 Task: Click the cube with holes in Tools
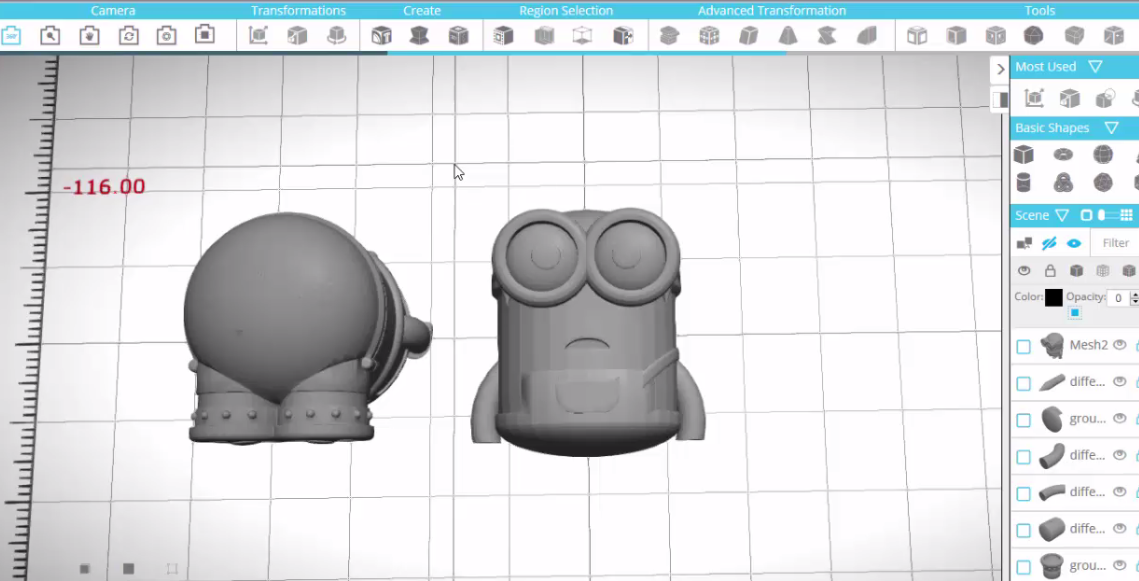click(x=995, y=36)
